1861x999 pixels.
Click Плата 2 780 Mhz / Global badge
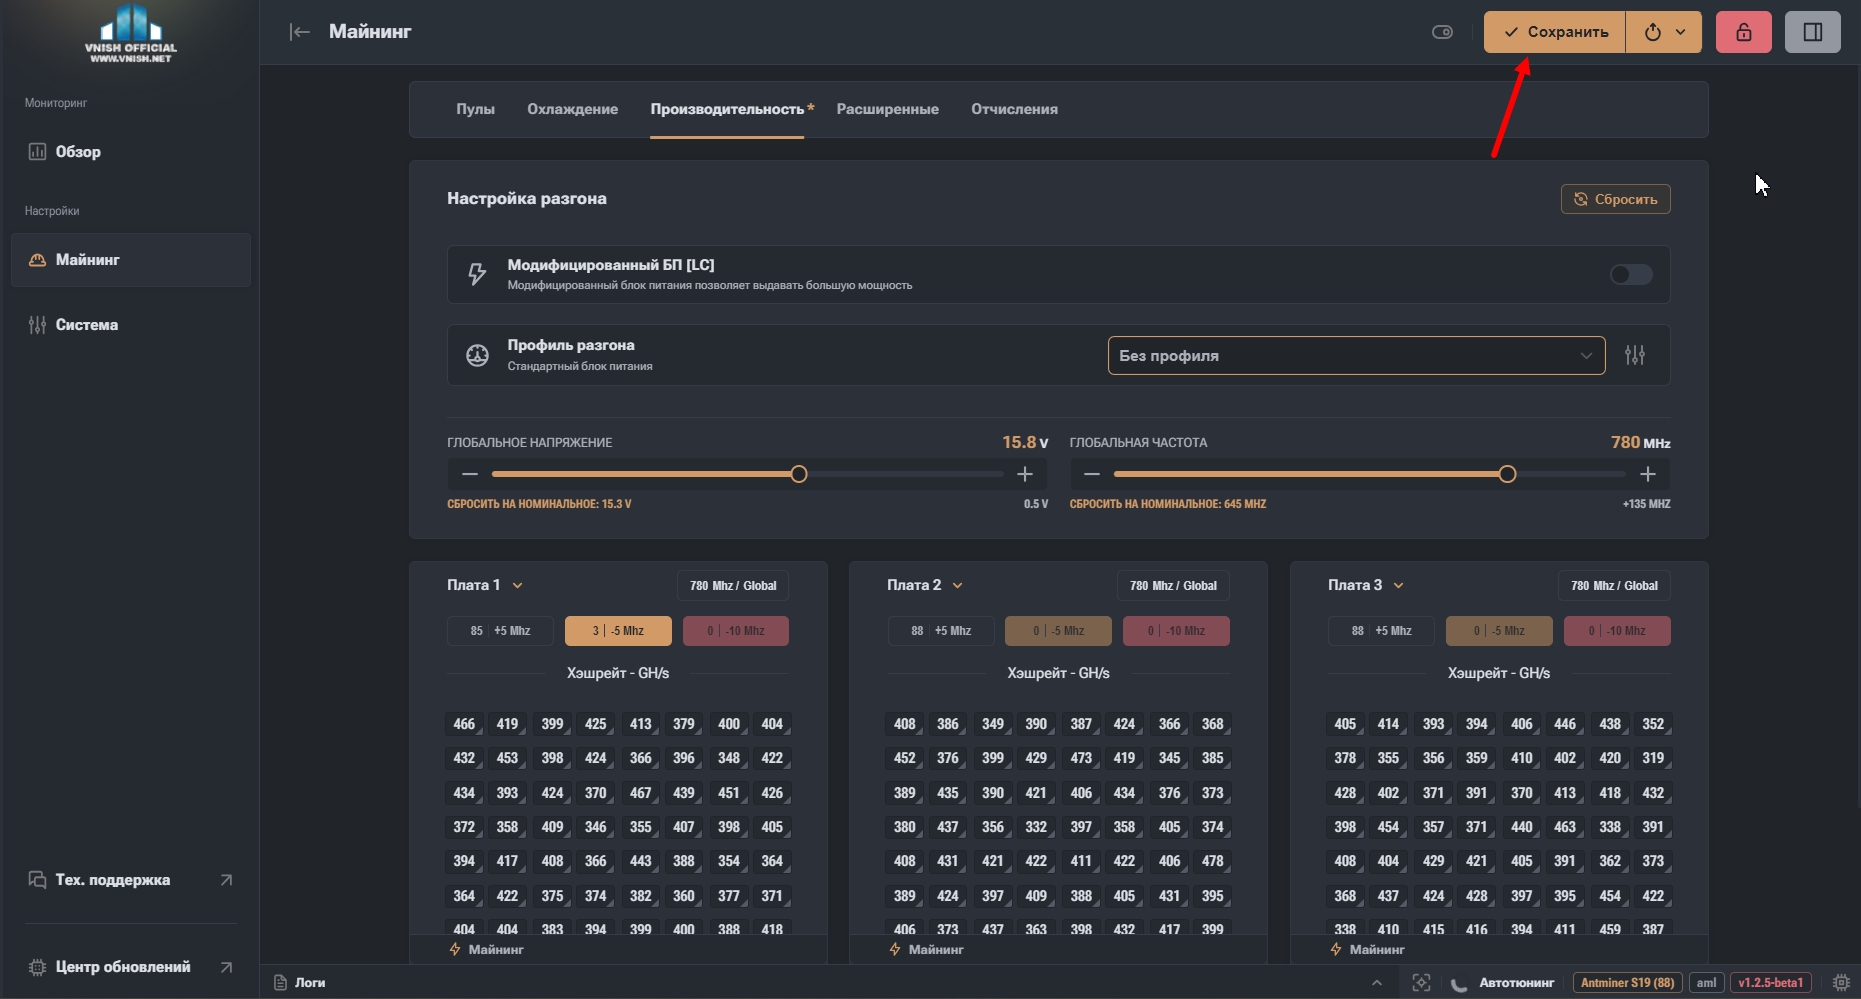click(1173, 586)
